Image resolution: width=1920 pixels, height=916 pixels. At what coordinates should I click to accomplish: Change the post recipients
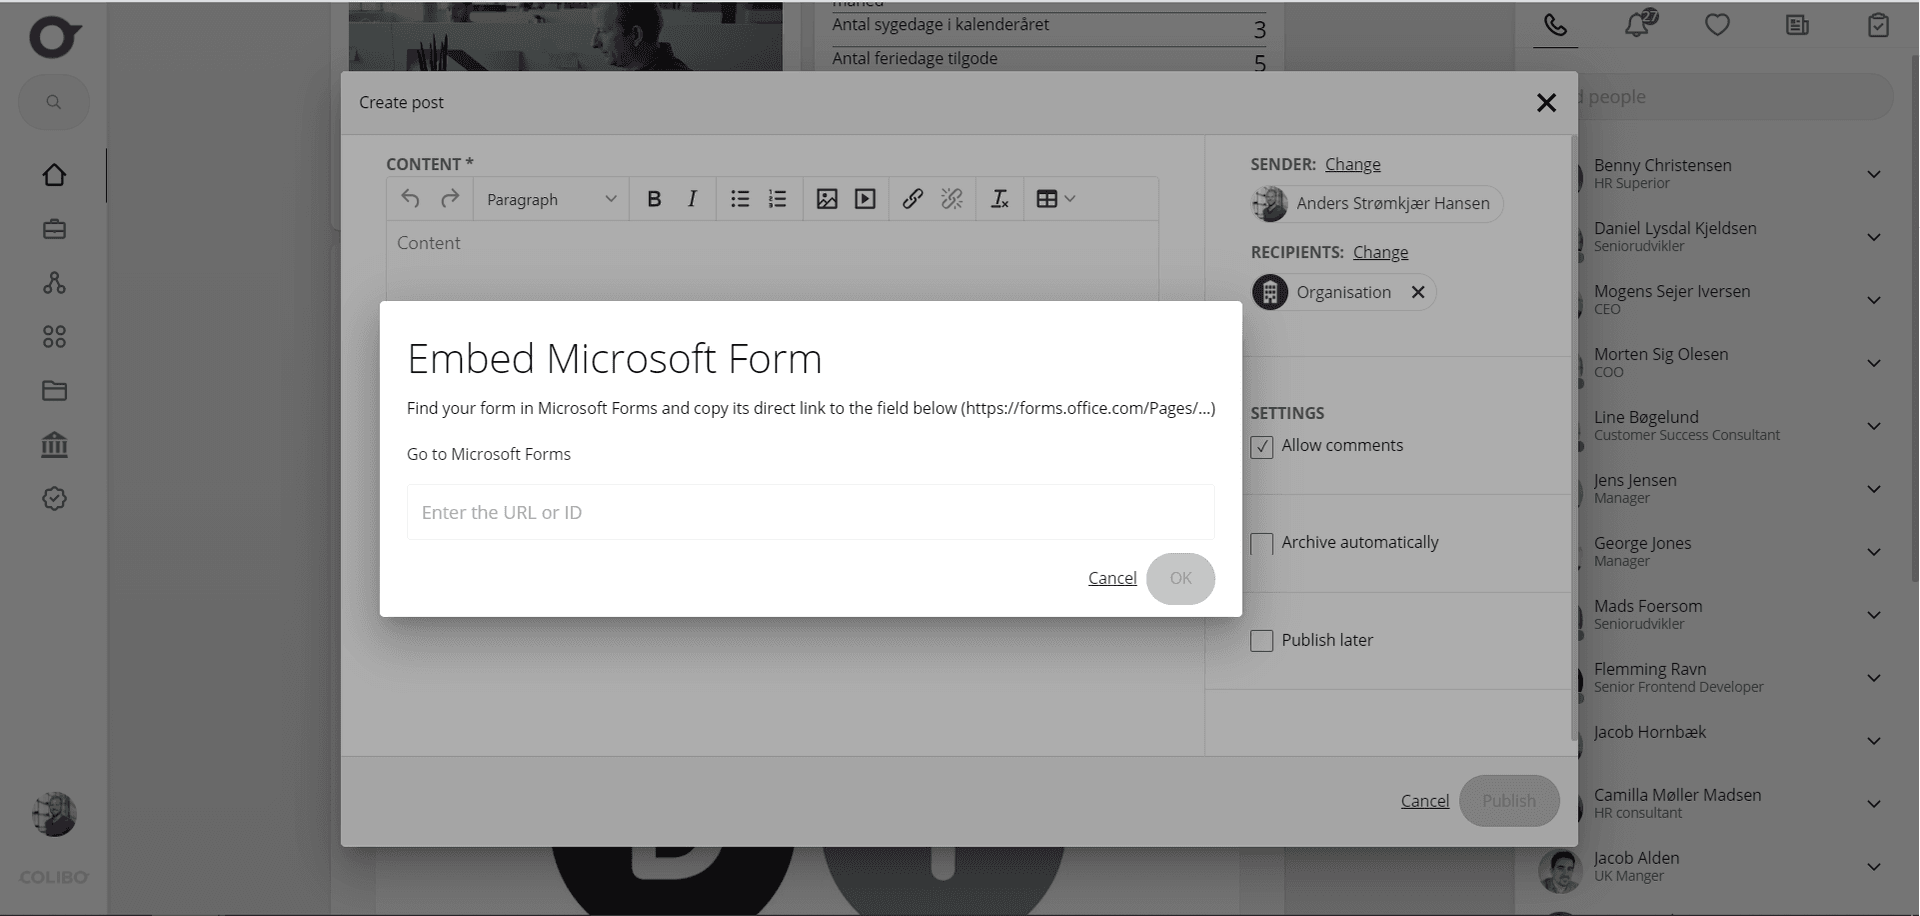tap(1380, 252)
